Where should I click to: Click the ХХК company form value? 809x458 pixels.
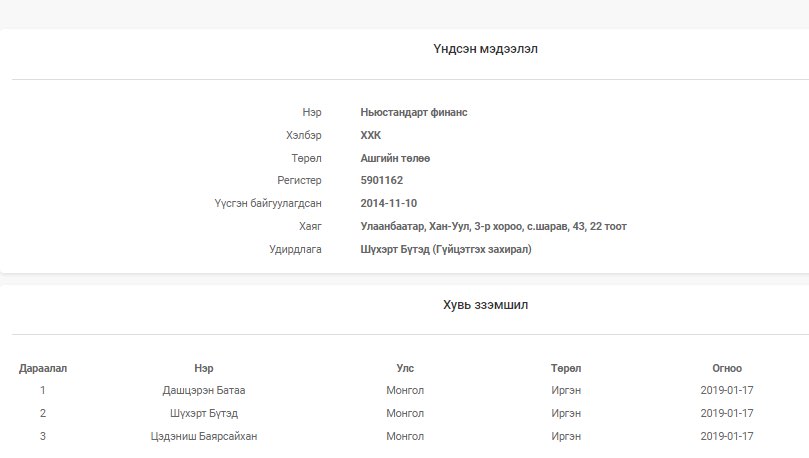coord(370,135)
